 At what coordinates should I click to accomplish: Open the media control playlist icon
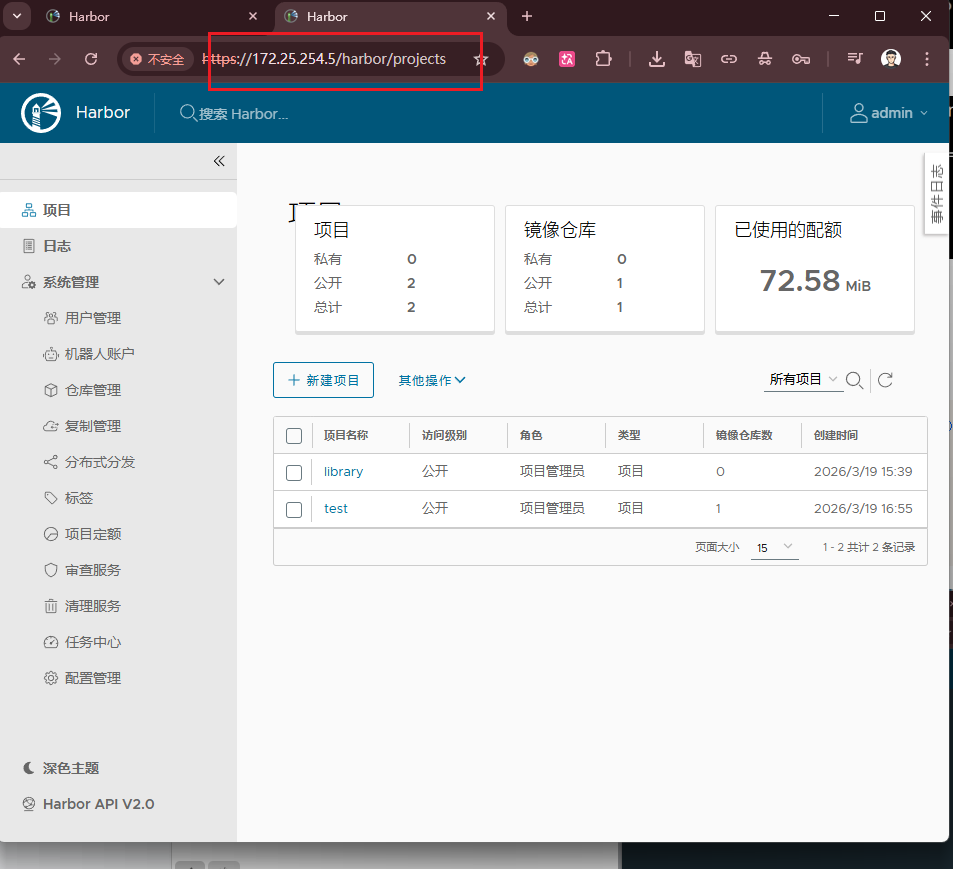pyautogui.click(x=855, y=59)
